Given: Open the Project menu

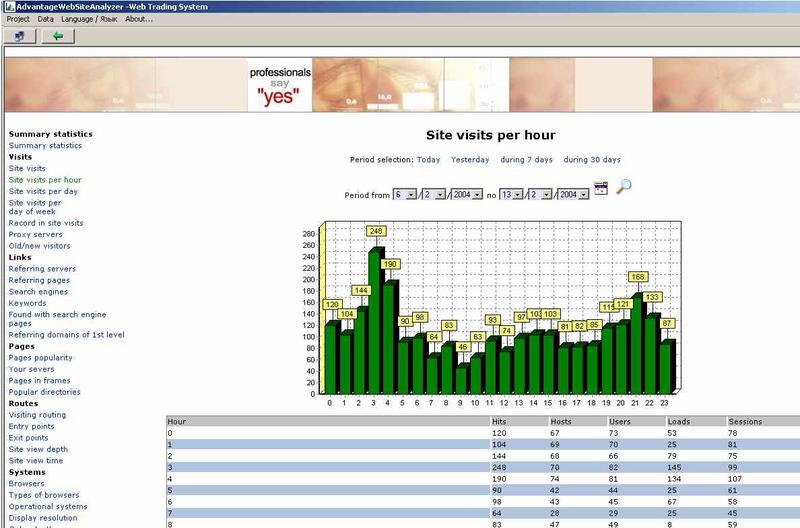Looking at the screenshot, I should click(18, 19).
